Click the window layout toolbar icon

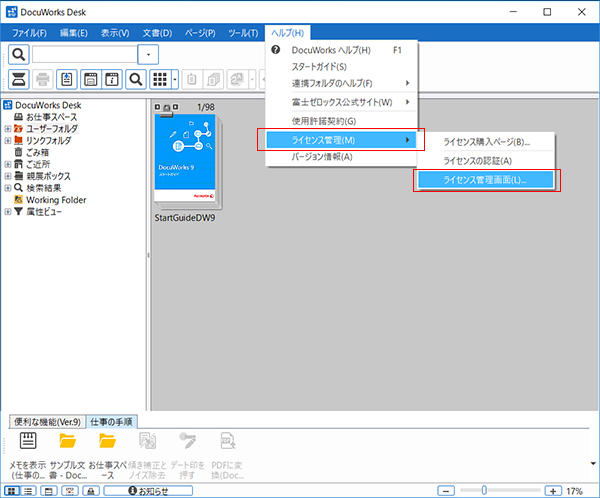point(91,80)
